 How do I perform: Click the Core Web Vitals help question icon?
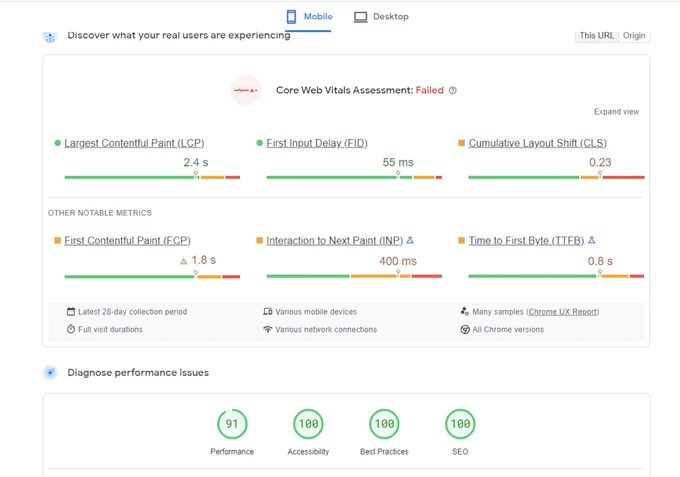pyautogui.click(x=452, y=90)
